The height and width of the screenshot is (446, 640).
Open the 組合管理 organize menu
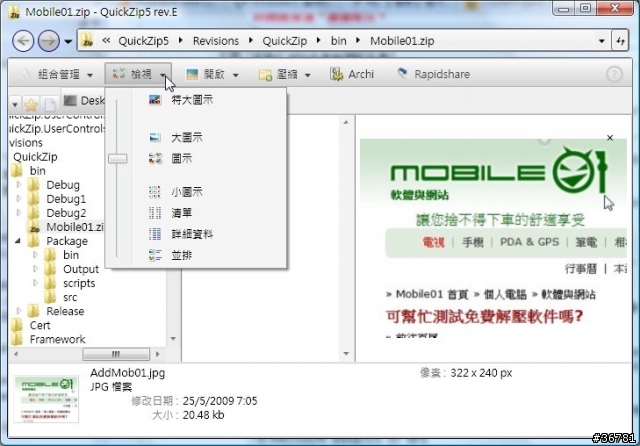(x=58, y=74)
